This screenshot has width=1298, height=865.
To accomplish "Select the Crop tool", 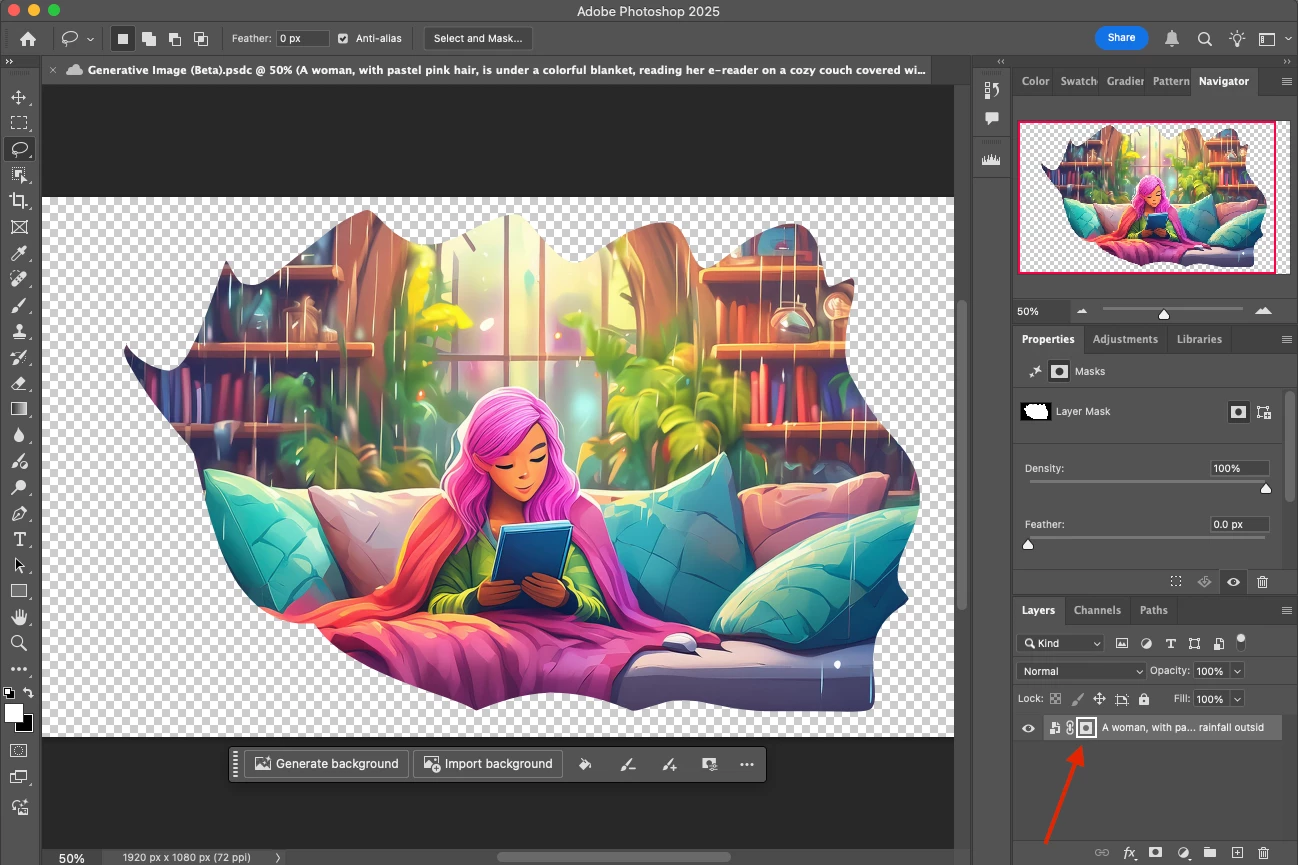I will tap(18, 201).
